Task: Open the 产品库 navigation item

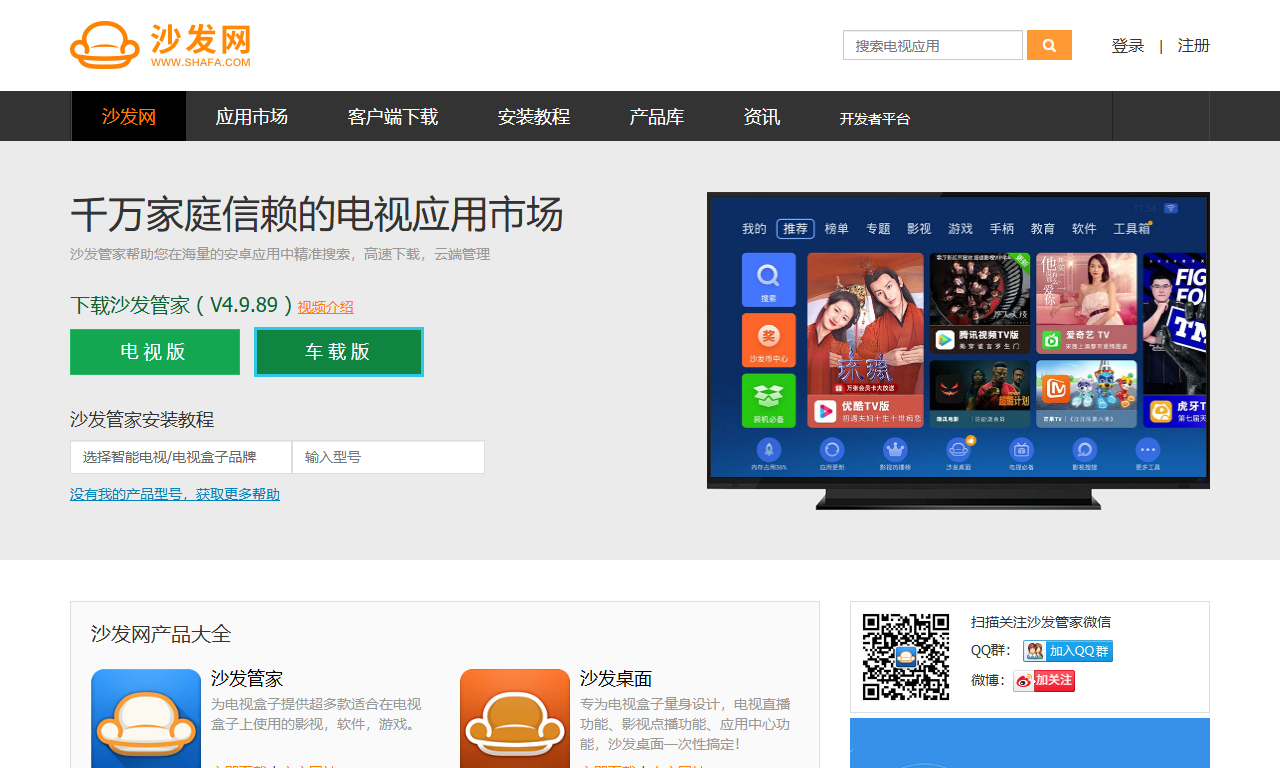Action: (657, 116)
